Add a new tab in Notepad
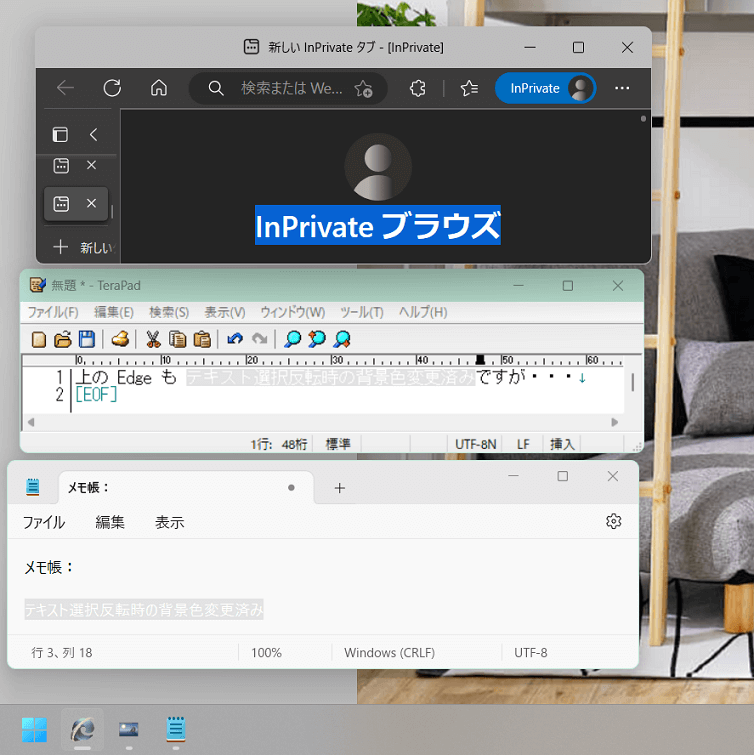Image resolution: width=754 pixels, height=755 pixels. [x=340, y=488]
